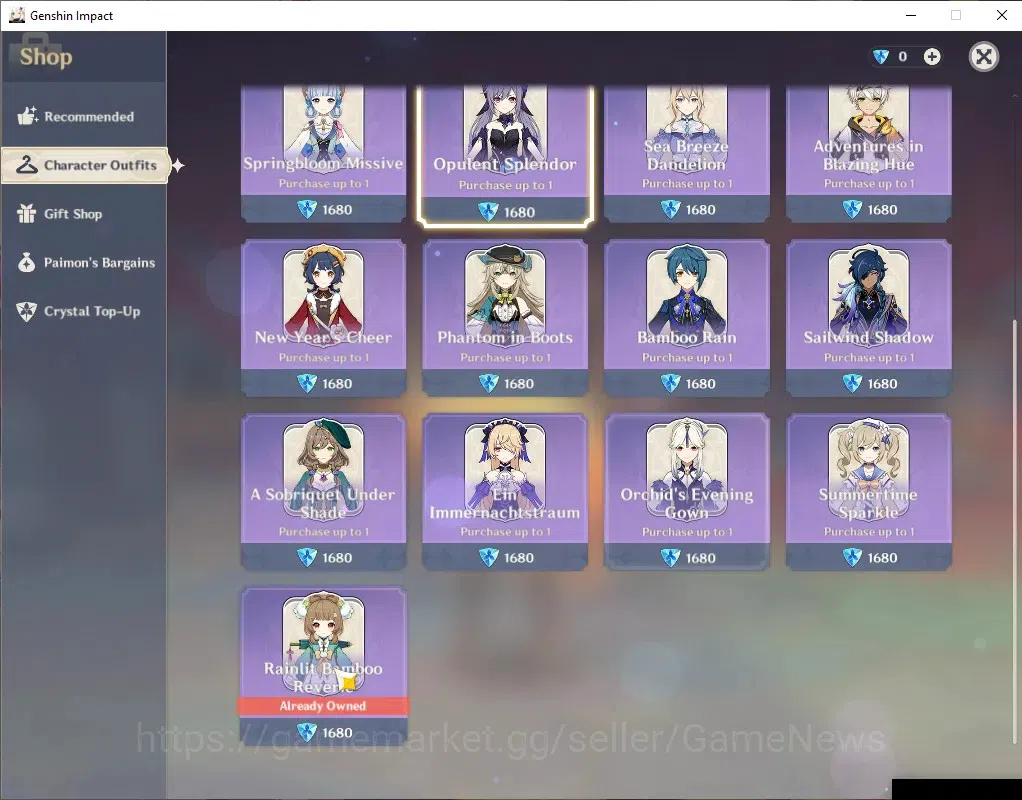Click the Genesis Crystal balance icon
This screenshot has height=800, width=1022.
881,57
